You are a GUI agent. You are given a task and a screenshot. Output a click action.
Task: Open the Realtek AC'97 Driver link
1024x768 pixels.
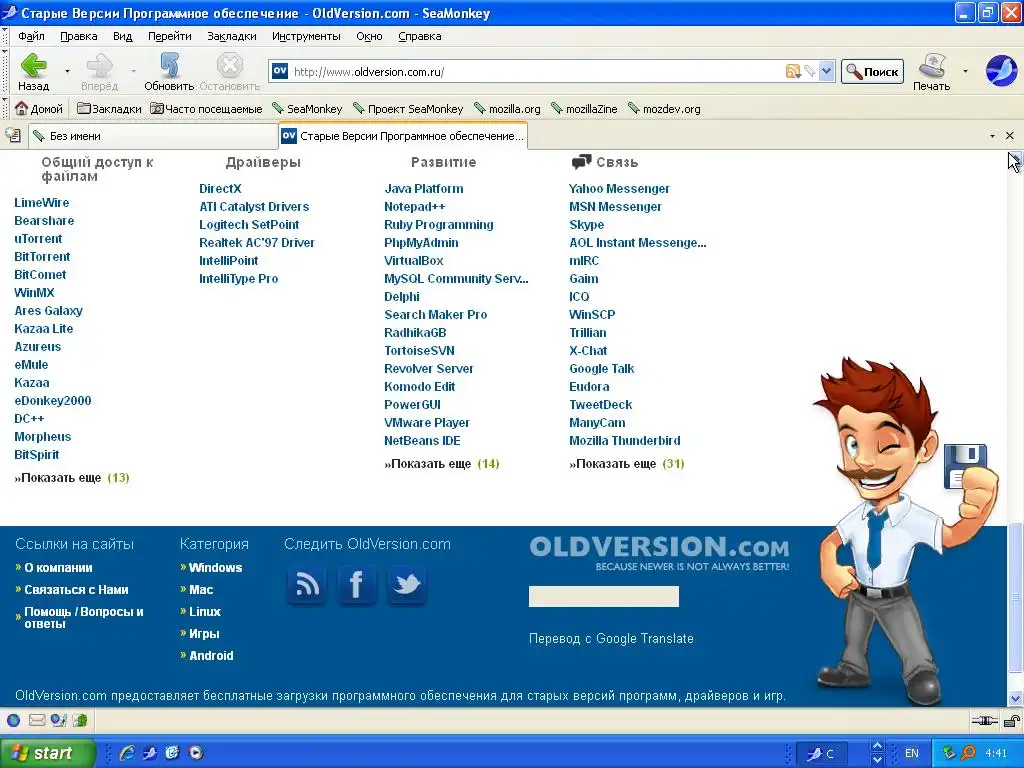point(257,242)
